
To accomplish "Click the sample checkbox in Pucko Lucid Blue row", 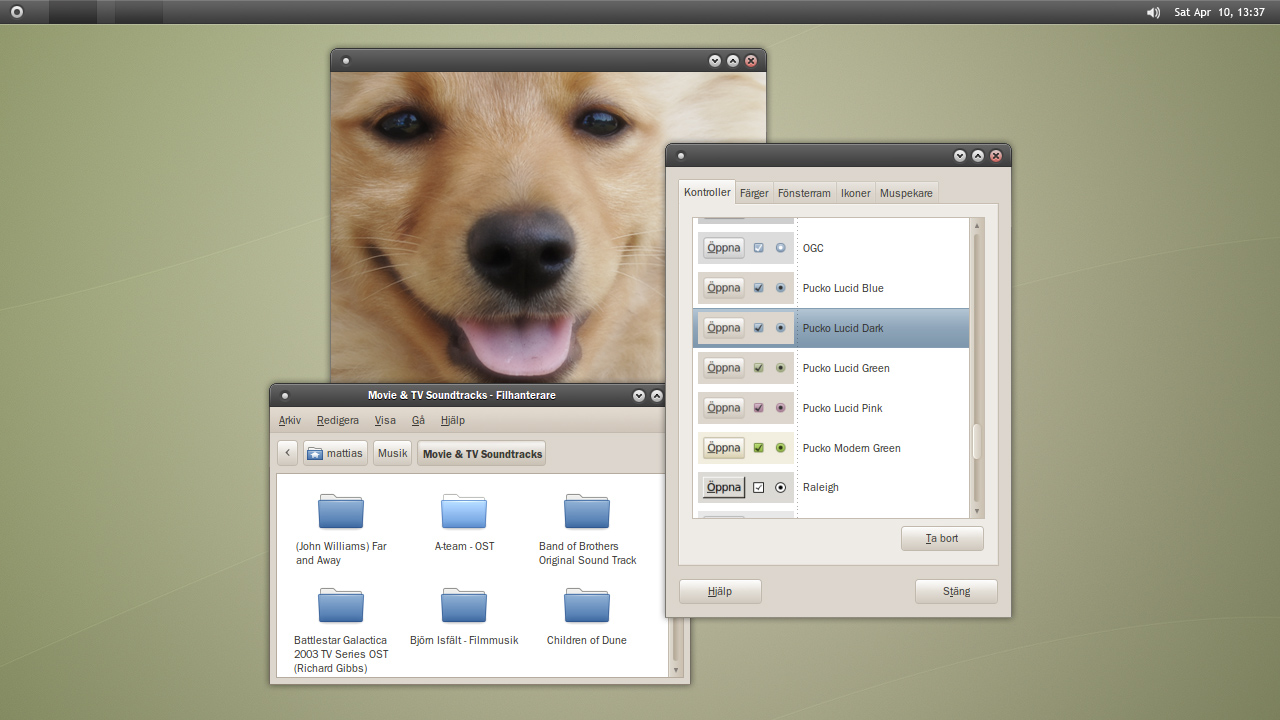I will [x=758, y=288].
